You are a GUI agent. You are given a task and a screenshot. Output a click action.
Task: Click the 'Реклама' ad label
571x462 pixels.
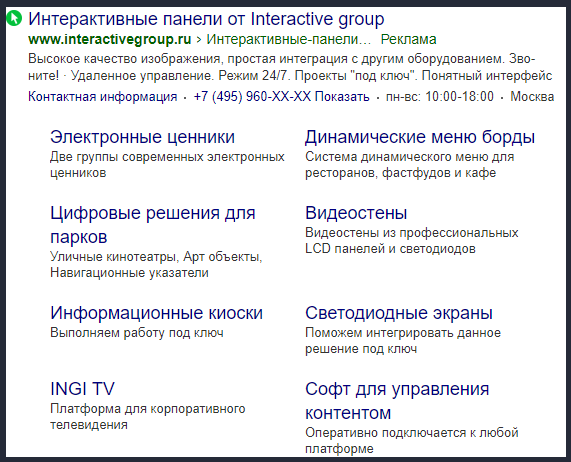coord(408,39)
